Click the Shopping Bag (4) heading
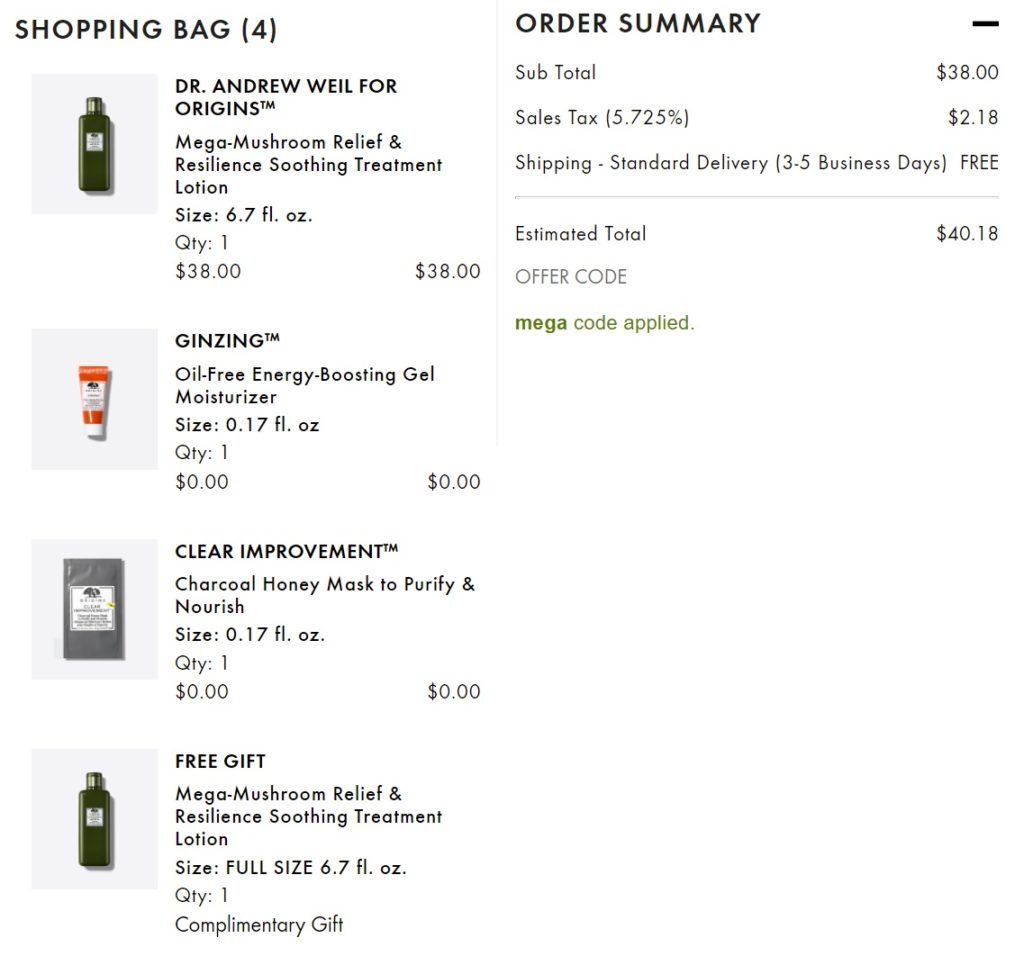This screenshot has height=956, width=1024. tap(146, 30)
